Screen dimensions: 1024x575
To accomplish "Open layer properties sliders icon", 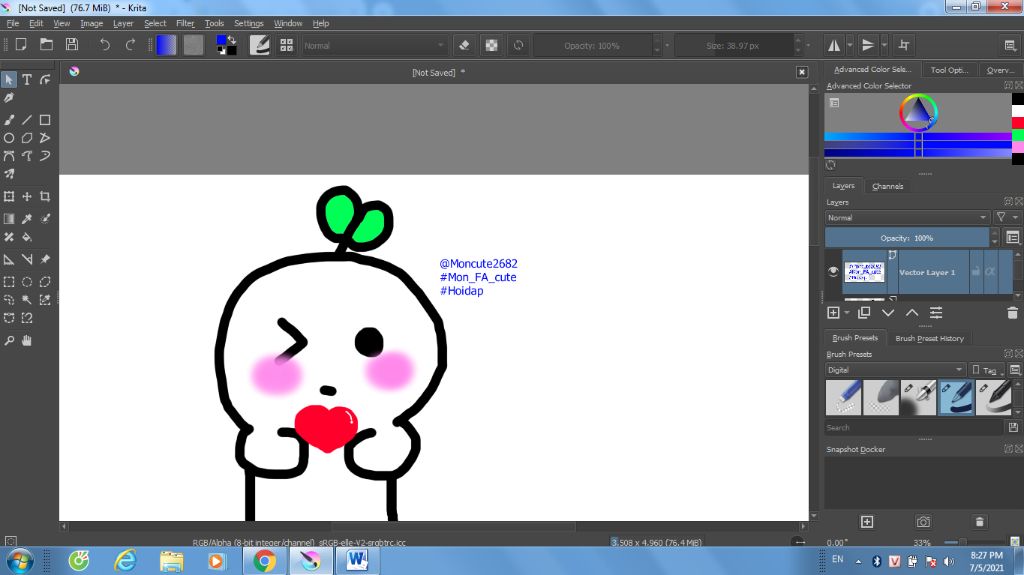I will tap(936, 313).
